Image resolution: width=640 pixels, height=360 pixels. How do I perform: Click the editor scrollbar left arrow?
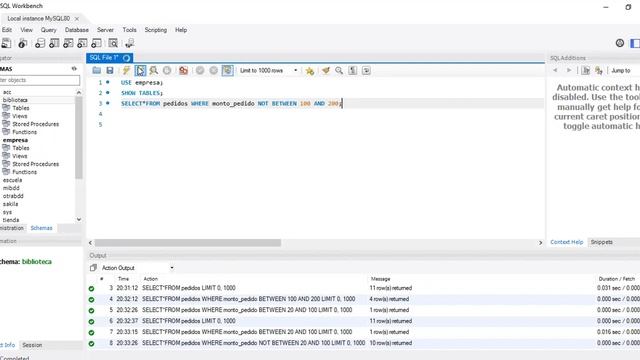(x=90, y=243)
